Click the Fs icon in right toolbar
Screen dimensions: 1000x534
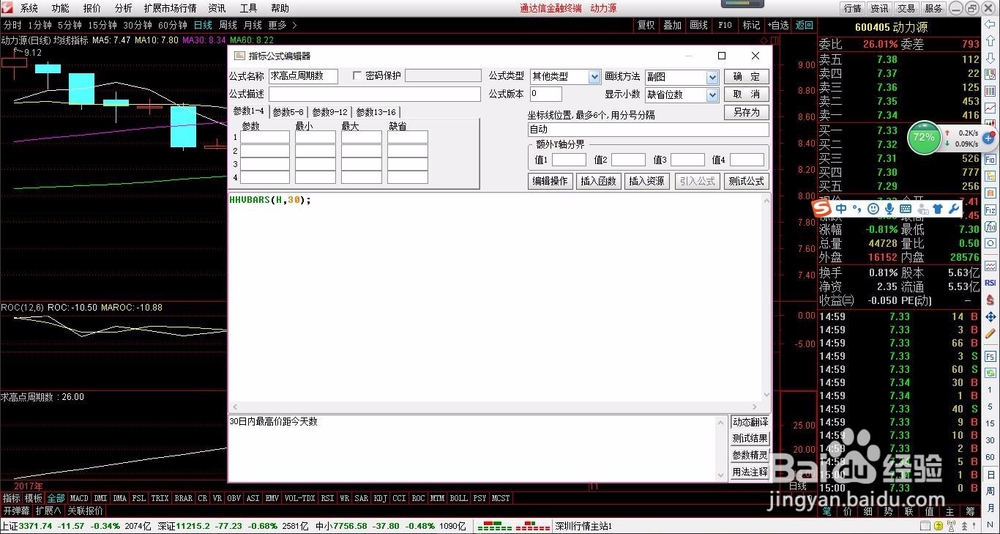(990, 356)
